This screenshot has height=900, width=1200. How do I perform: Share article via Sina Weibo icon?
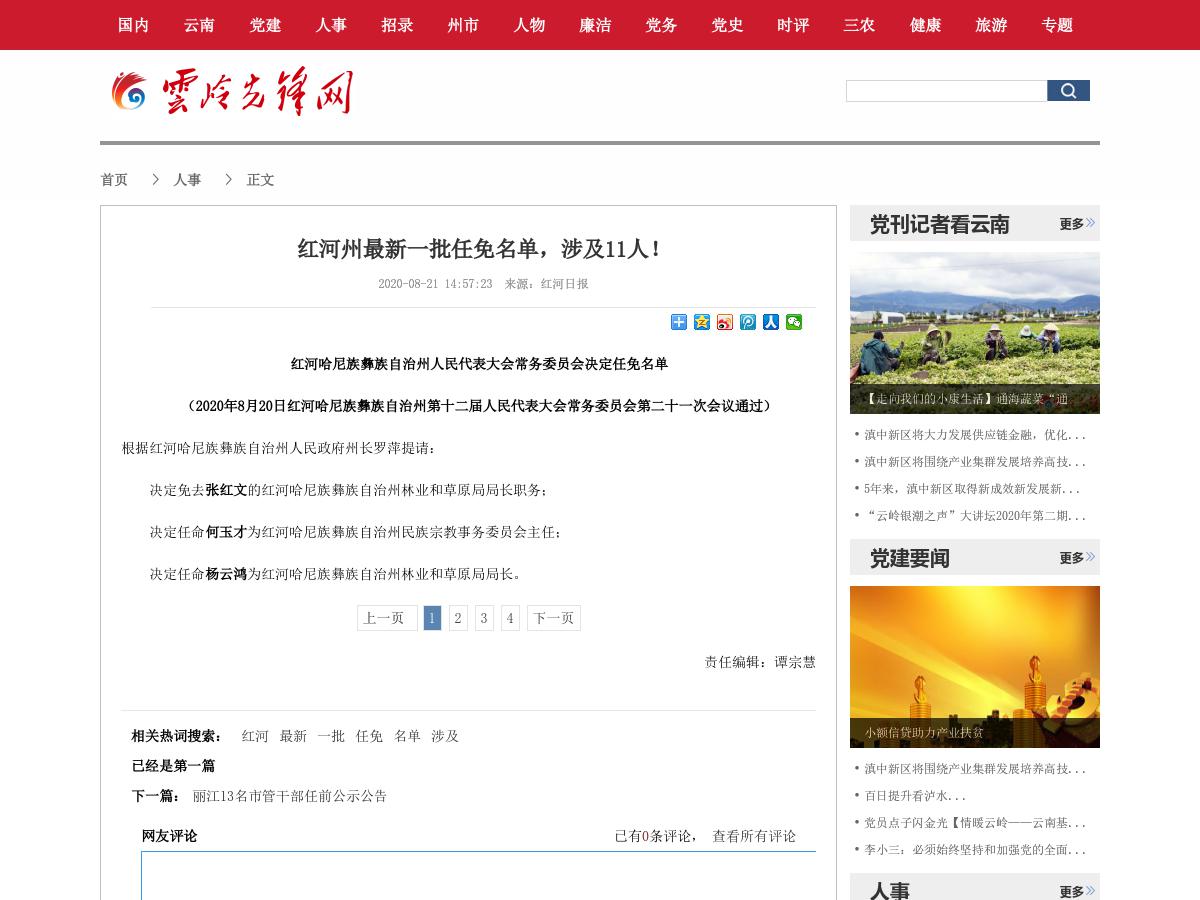tap(725, 322)
